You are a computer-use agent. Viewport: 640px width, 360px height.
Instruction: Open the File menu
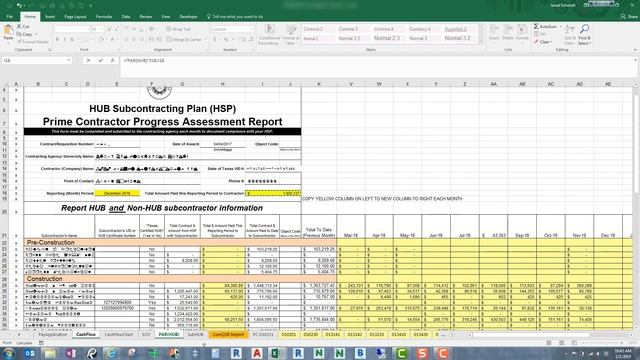(9, 17)
